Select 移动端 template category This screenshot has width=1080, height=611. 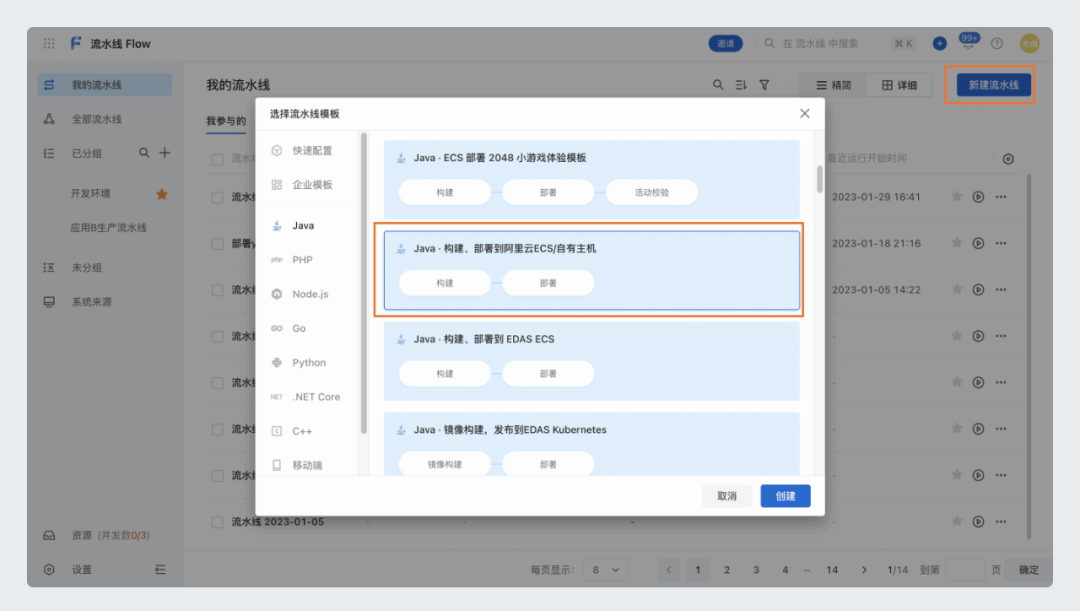[309, 465]
